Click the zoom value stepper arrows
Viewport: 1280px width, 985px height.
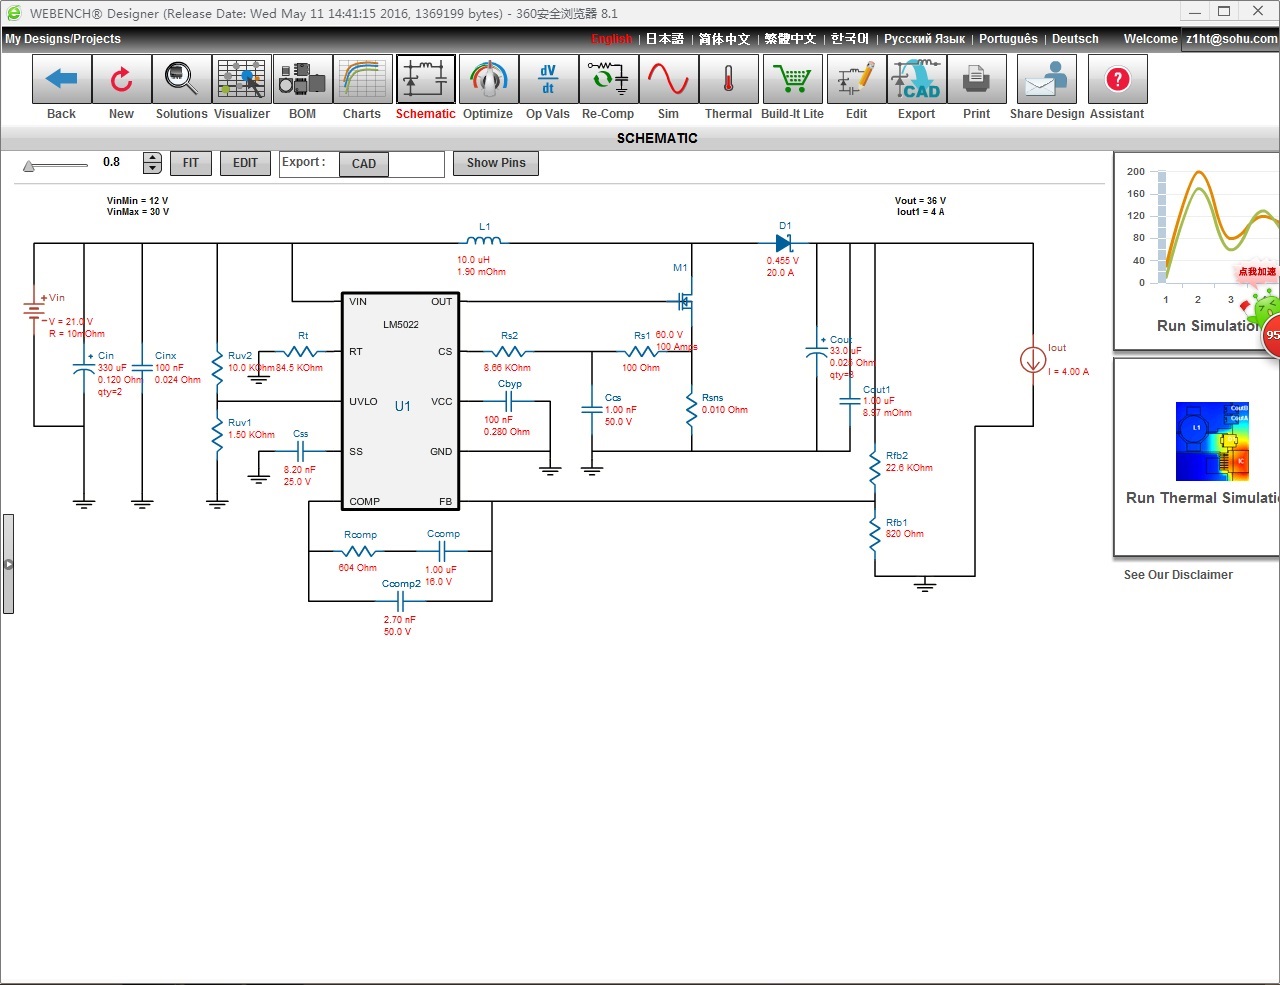[x=152, y=163]
